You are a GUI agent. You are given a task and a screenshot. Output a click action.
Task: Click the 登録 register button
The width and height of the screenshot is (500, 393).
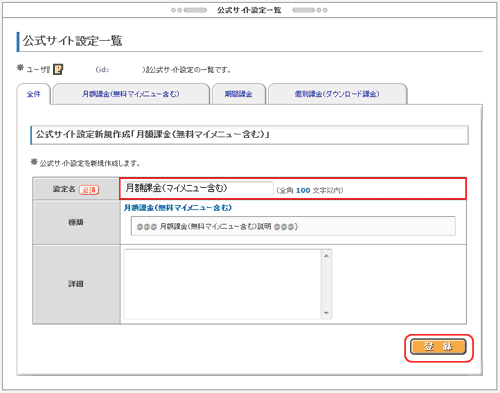coord(438,347)
